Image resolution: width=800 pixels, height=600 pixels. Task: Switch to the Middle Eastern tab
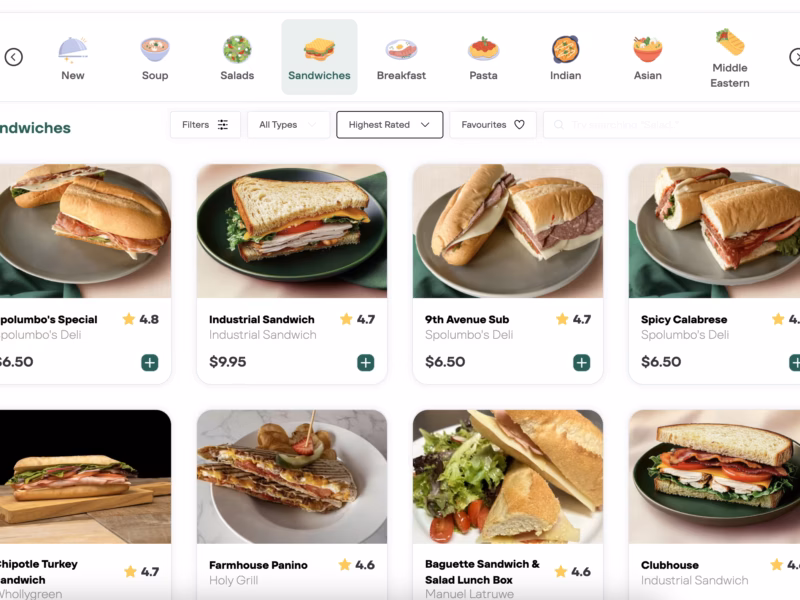click(x=730, y=57)
